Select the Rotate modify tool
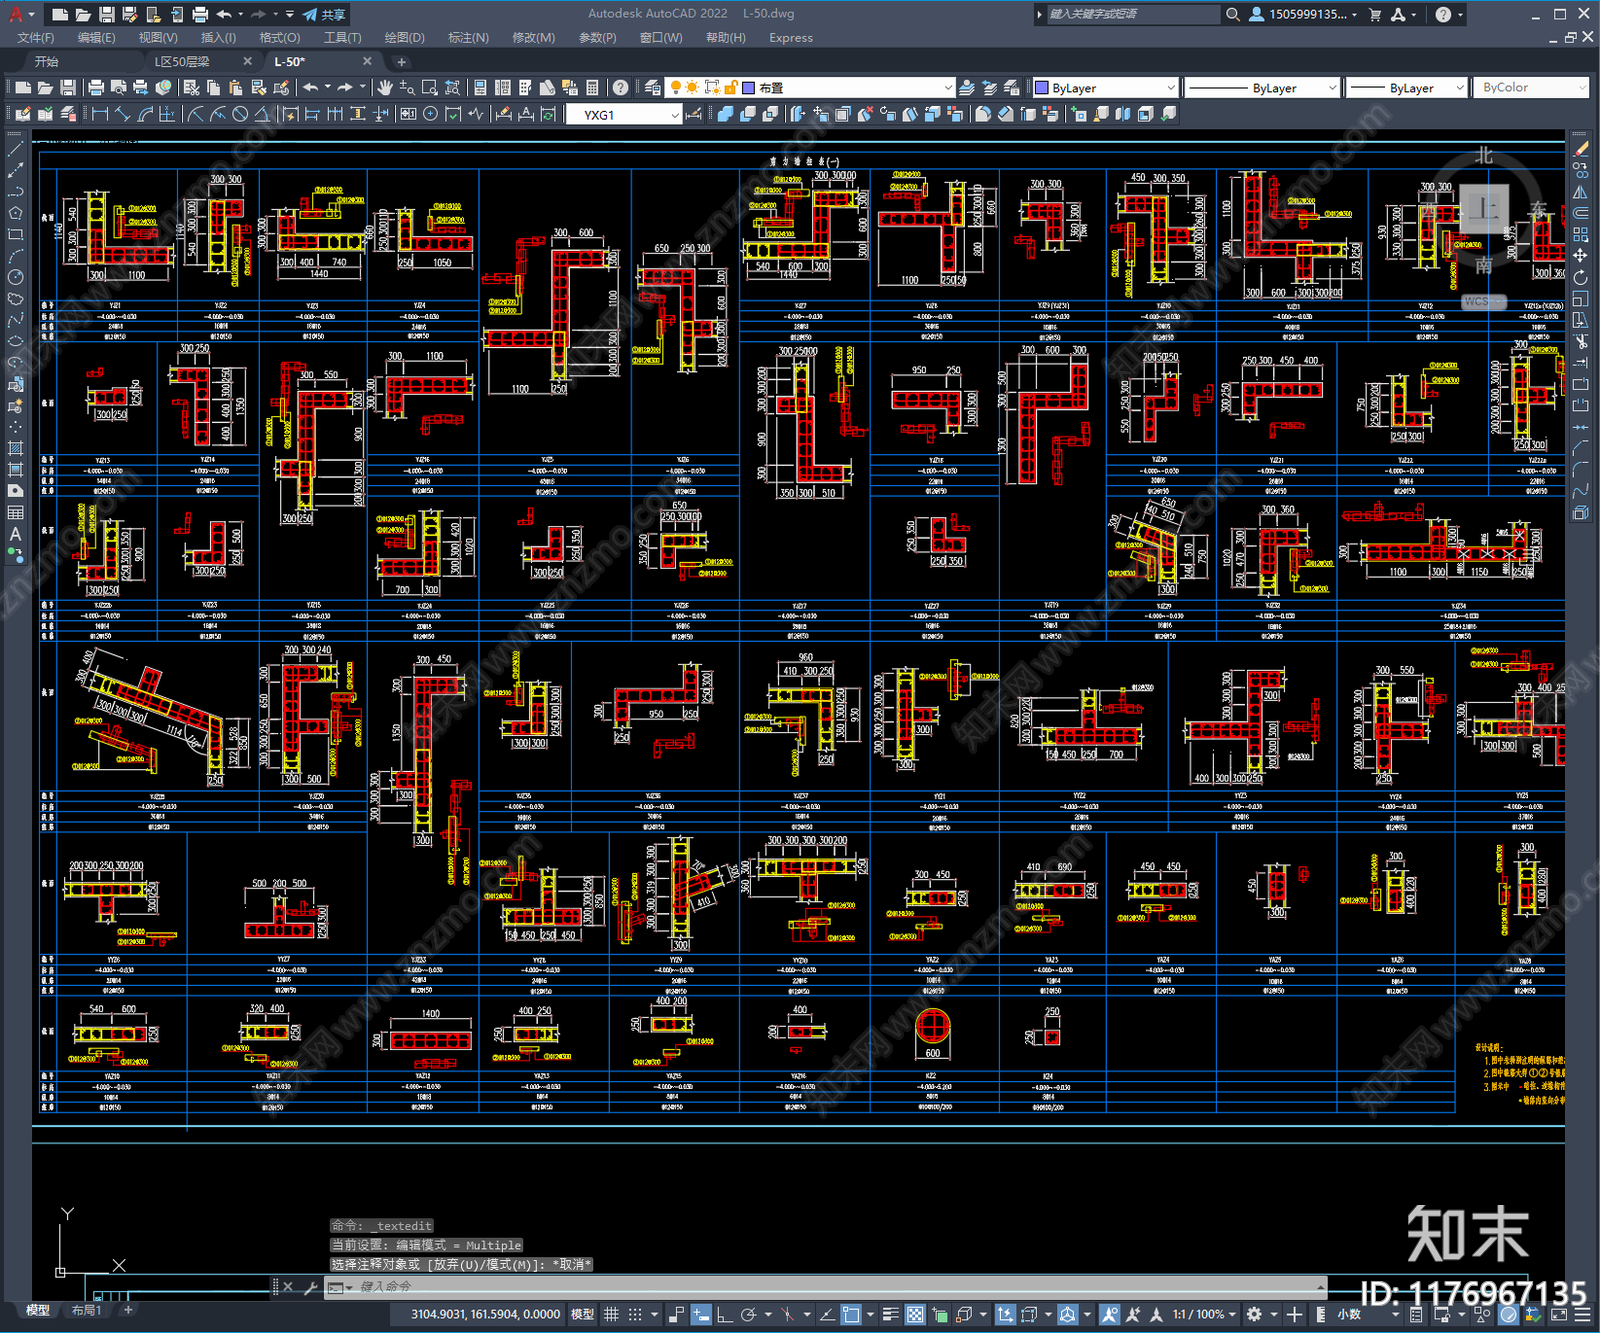The height and width of the screenshot is (1333, 1600). (1580, 277)
